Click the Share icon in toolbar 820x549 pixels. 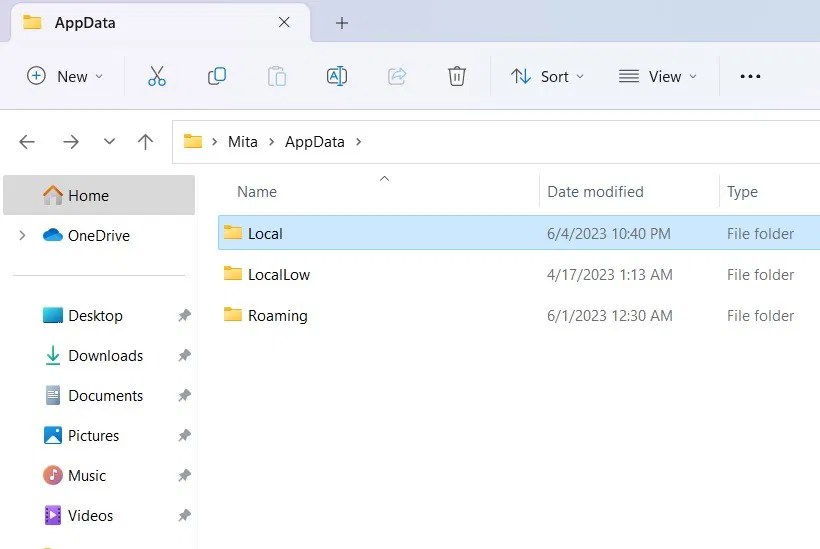click(397, 76)
